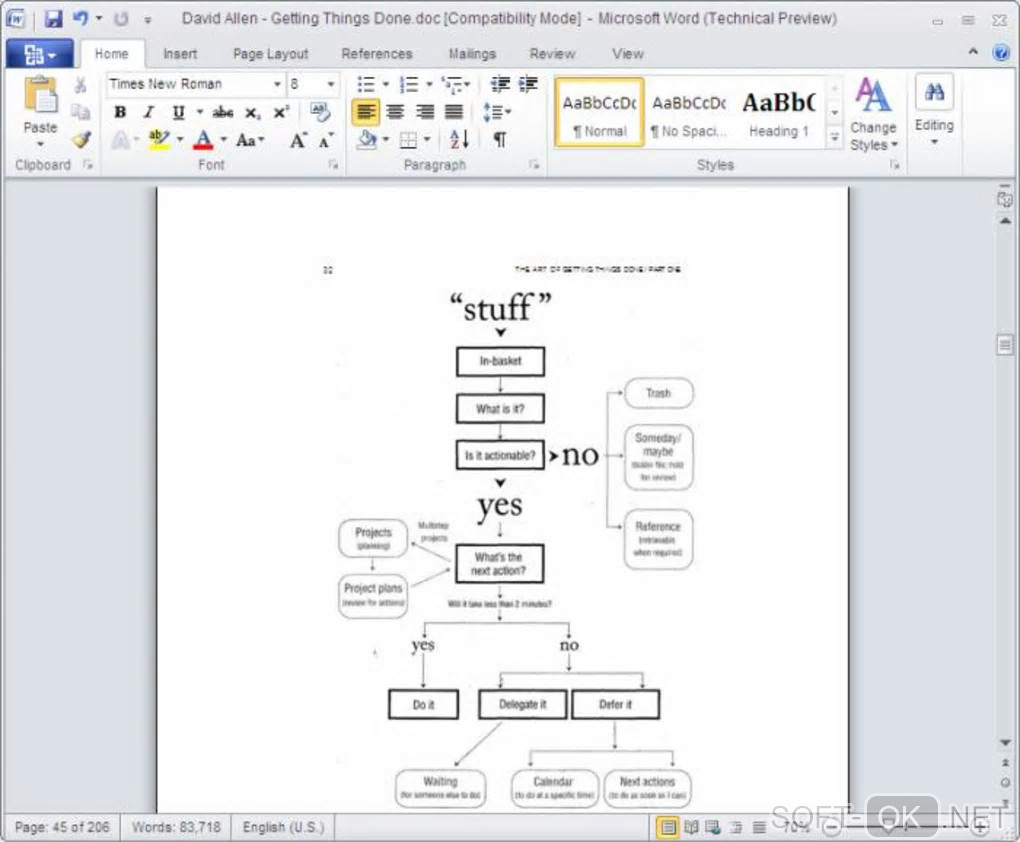Click the Save icon in quick access toolbar

pyautogui.click(x=53, y=19)
